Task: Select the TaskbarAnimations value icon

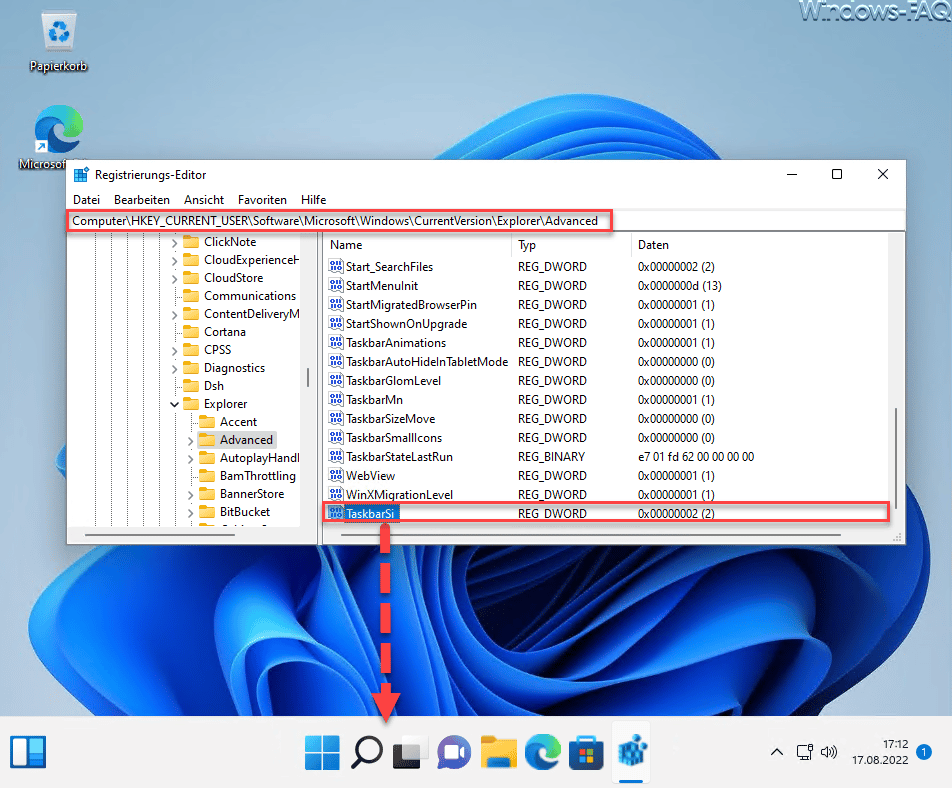Action: click(x=336, y=342)
